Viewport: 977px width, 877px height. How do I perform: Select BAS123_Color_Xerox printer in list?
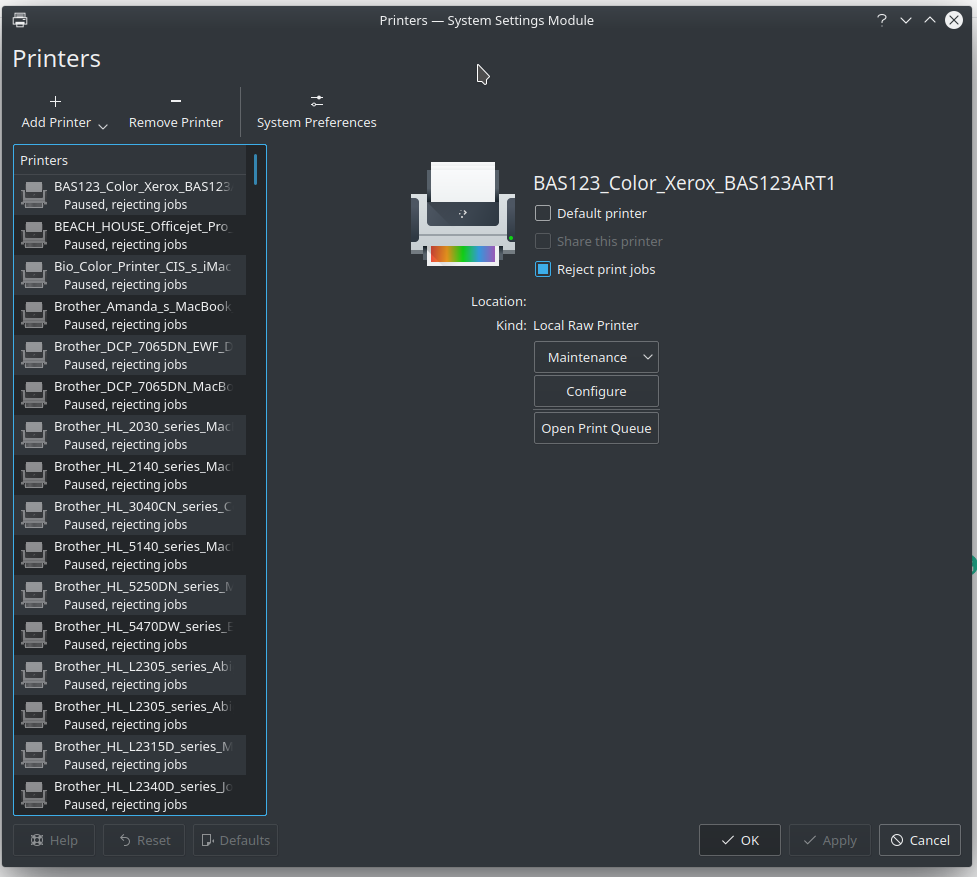tap(130, 195)
